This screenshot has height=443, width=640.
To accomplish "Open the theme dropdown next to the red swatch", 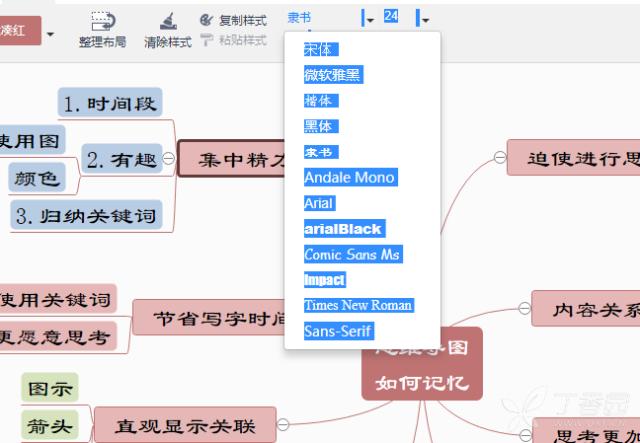I will (x=50, y=34).
